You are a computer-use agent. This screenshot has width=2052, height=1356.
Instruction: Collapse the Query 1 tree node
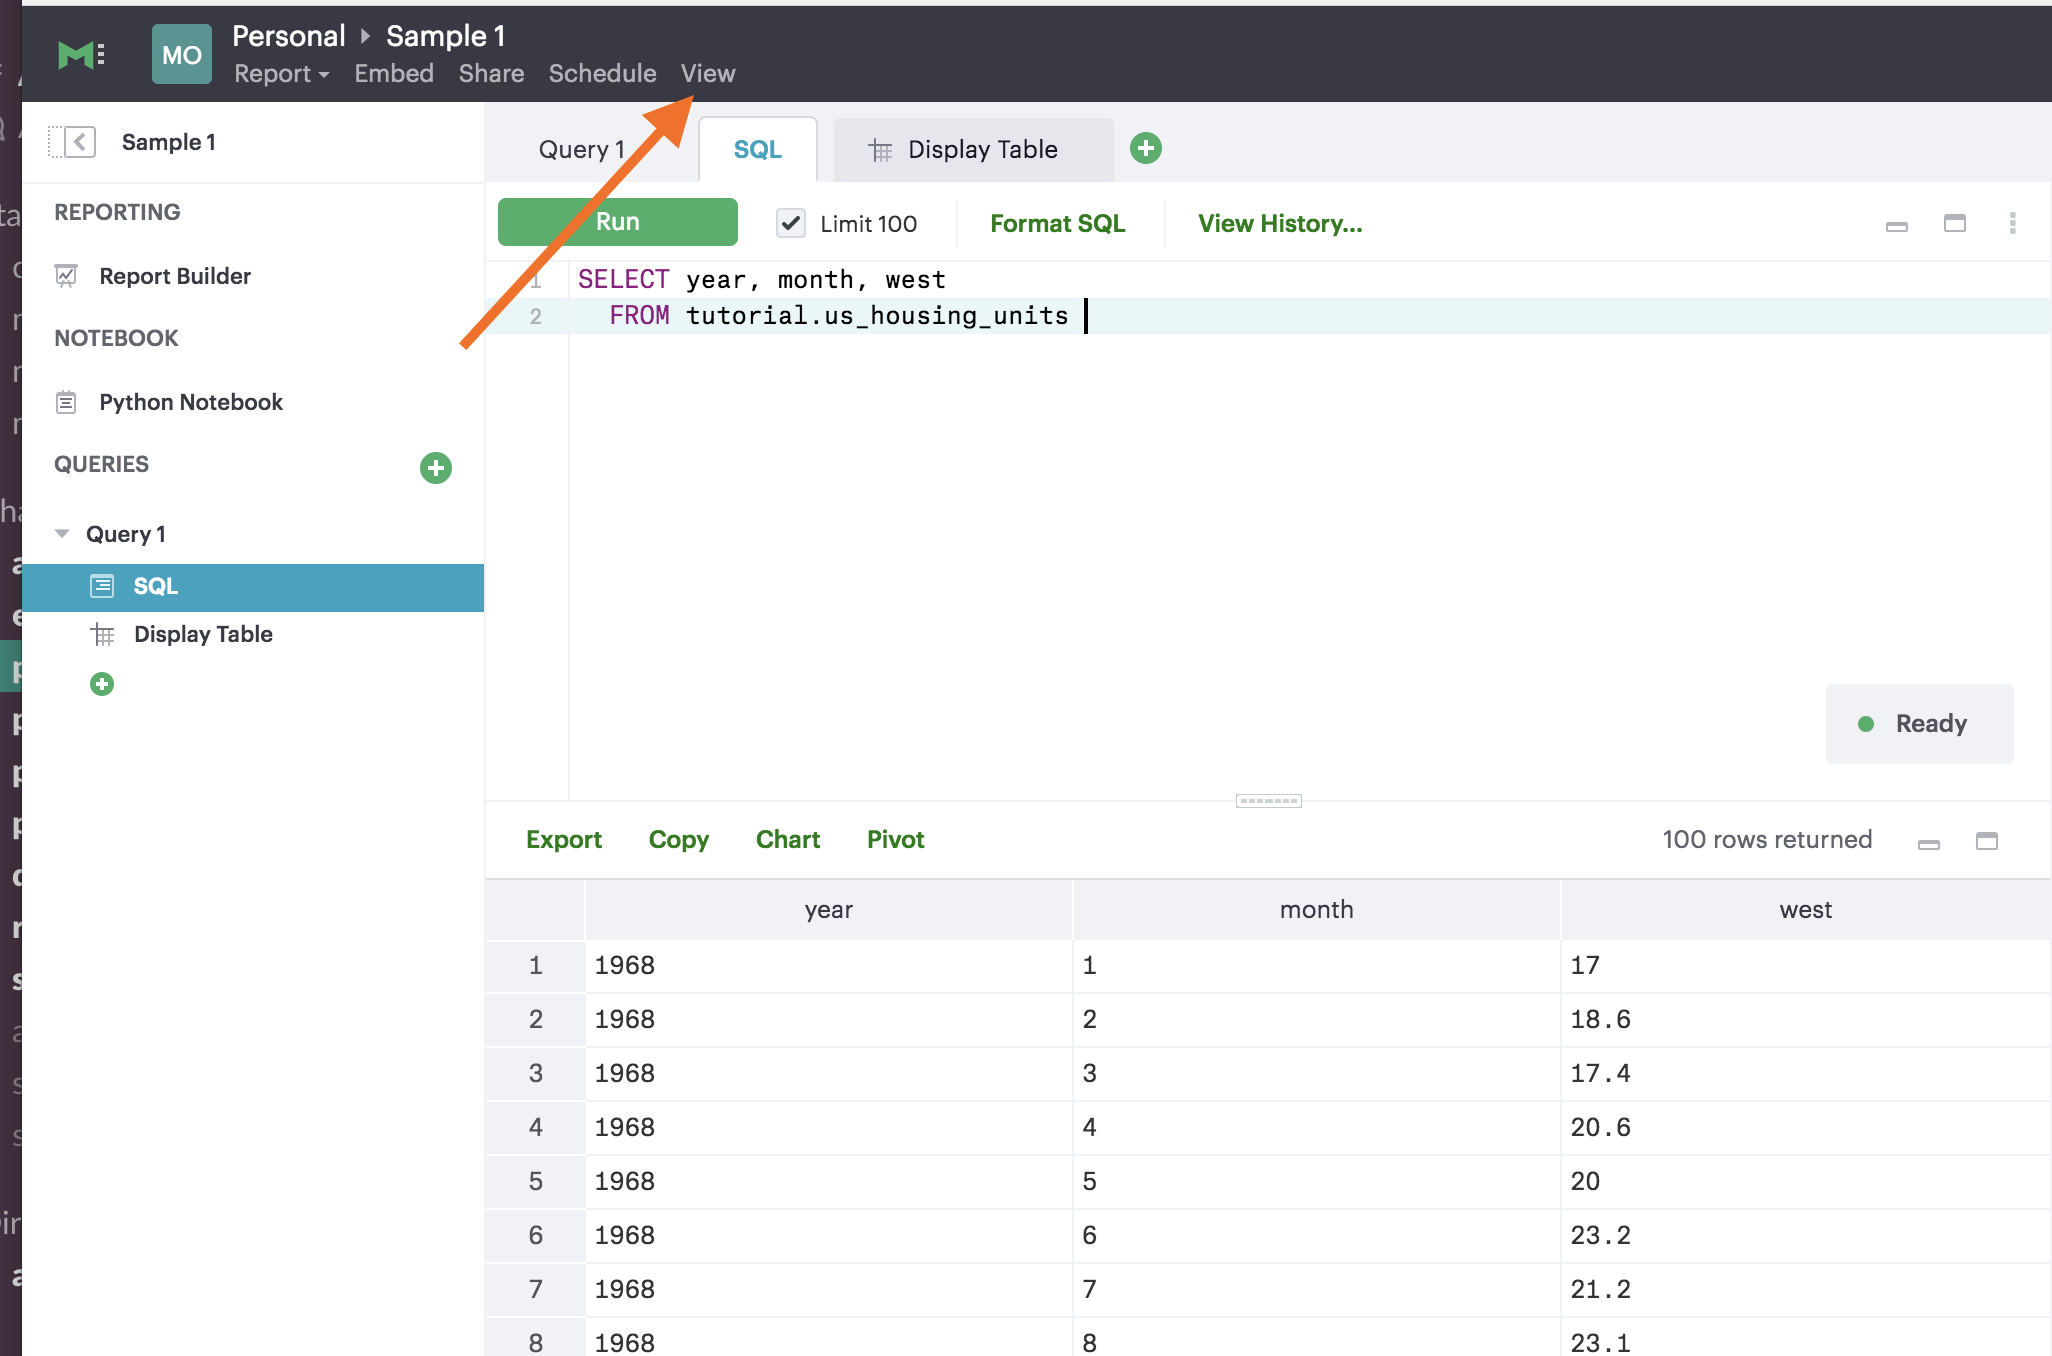click(x=62, y=534)
